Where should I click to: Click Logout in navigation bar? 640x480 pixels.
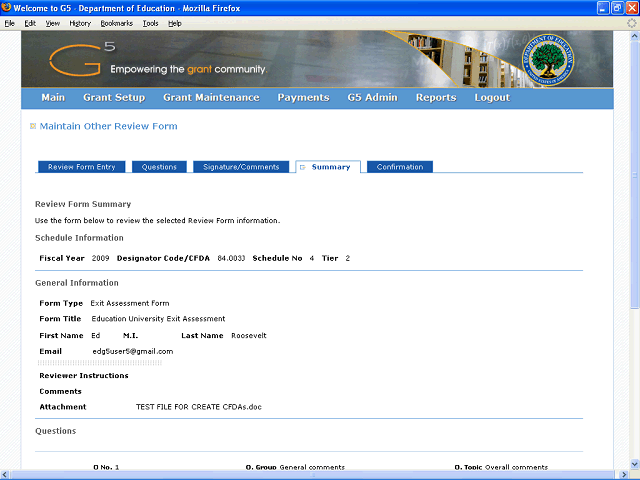click(492, 98)
